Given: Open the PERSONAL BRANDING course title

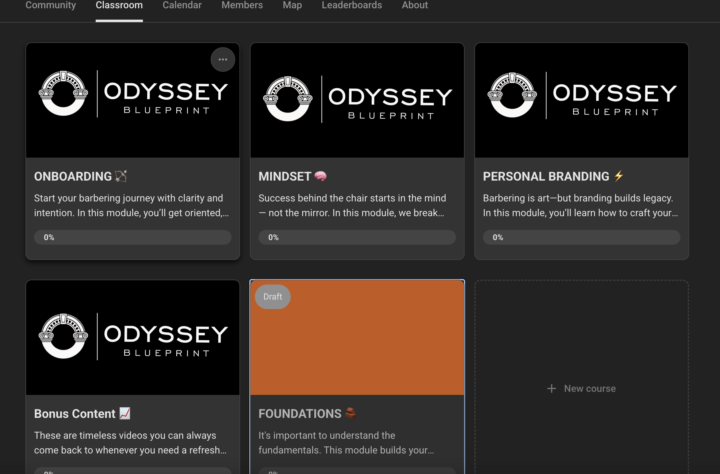Looking at the screenshot, I should [x=546, y=176].
